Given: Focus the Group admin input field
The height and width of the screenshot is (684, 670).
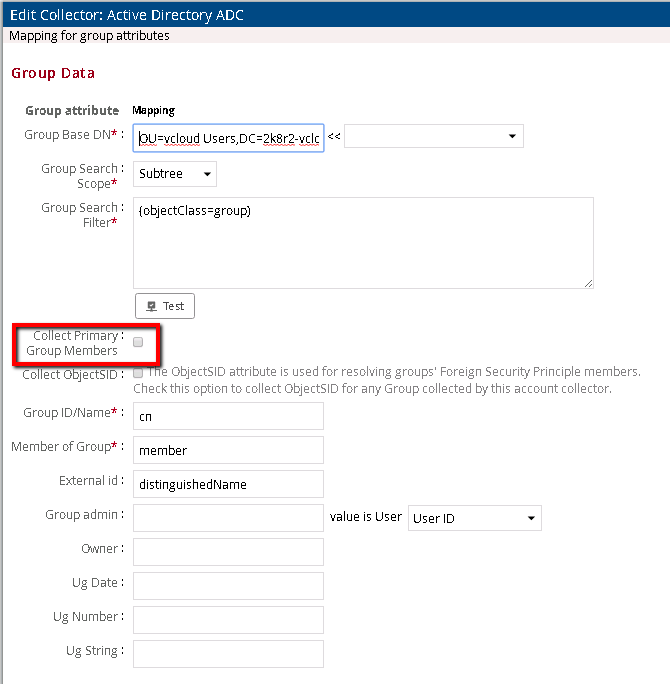Looking at the screenshot, I should click(228, 518).
